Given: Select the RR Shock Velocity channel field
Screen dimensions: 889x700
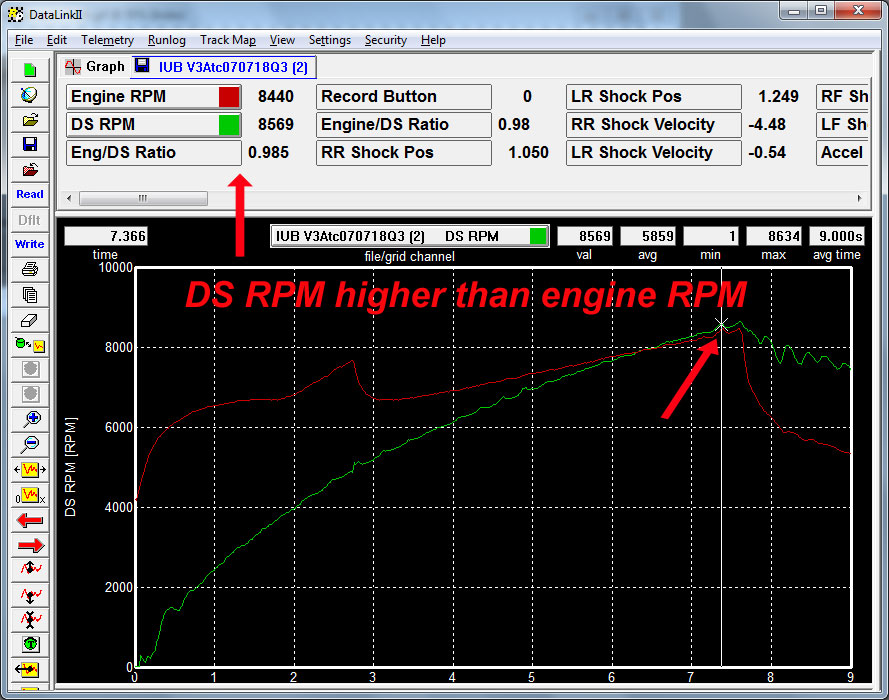Looking at the screenshot, I should (x=654, y=125).
